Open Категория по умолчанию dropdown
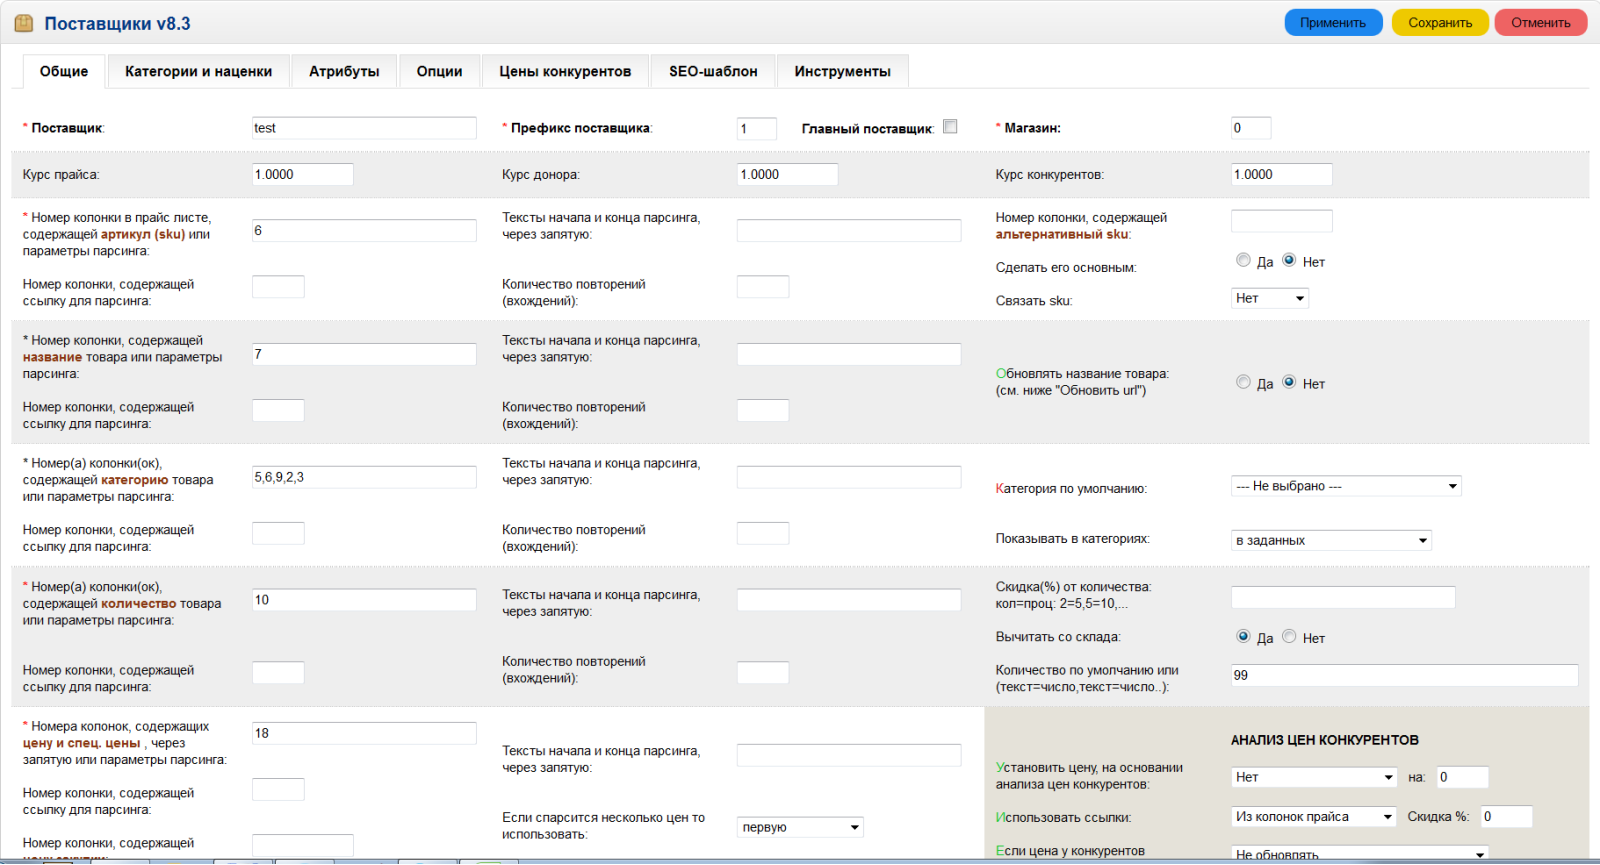Viewport: 1600px width, 865px height. coord(1346,486)
